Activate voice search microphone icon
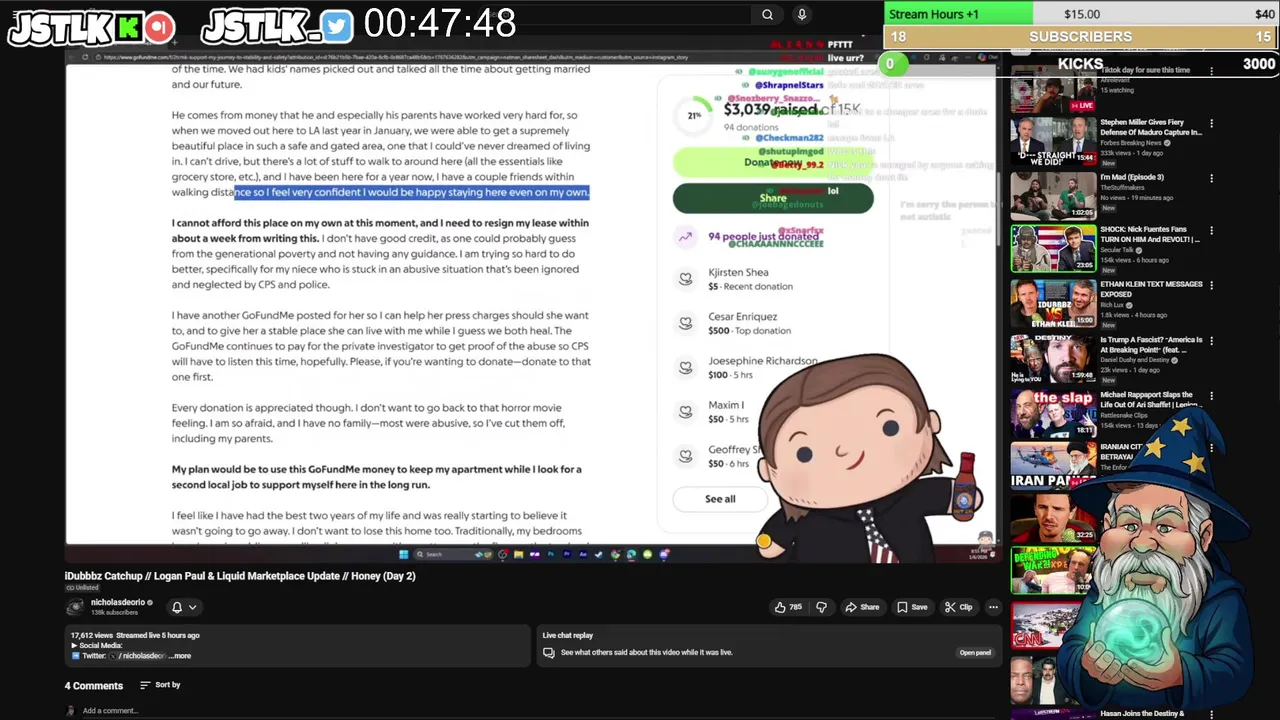The height and width of the screenshot is (720, 1280). (x=801, y=15)
